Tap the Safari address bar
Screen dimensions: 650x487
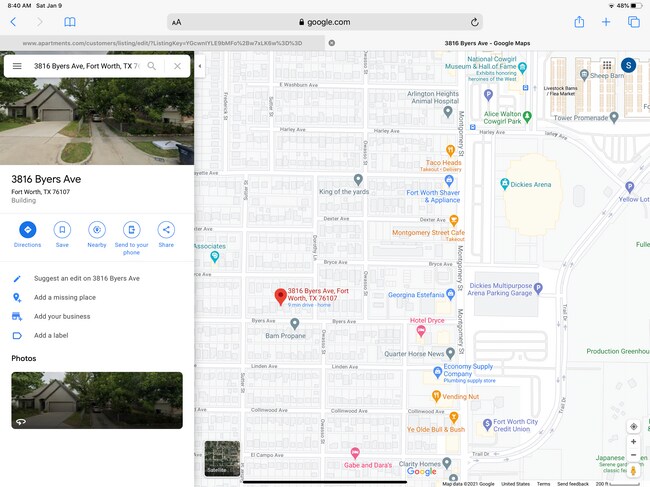(x=325, y=21)
